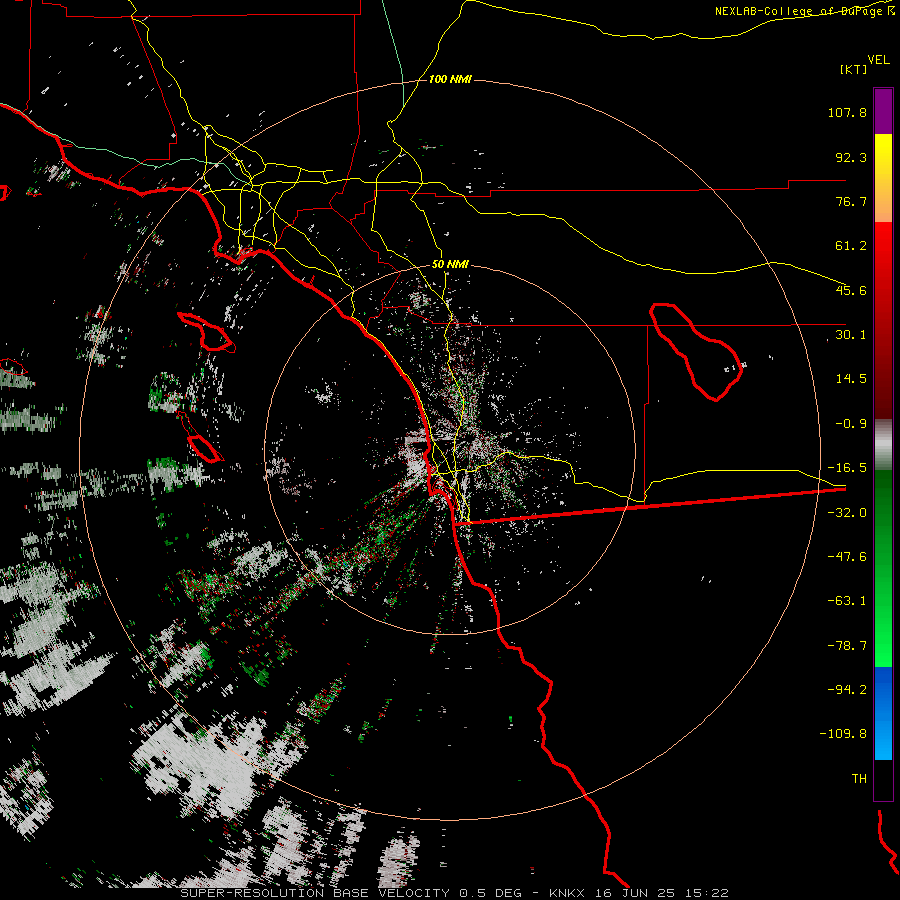
Task: Select the -109.8 legend value
Action: pos(843,734)
